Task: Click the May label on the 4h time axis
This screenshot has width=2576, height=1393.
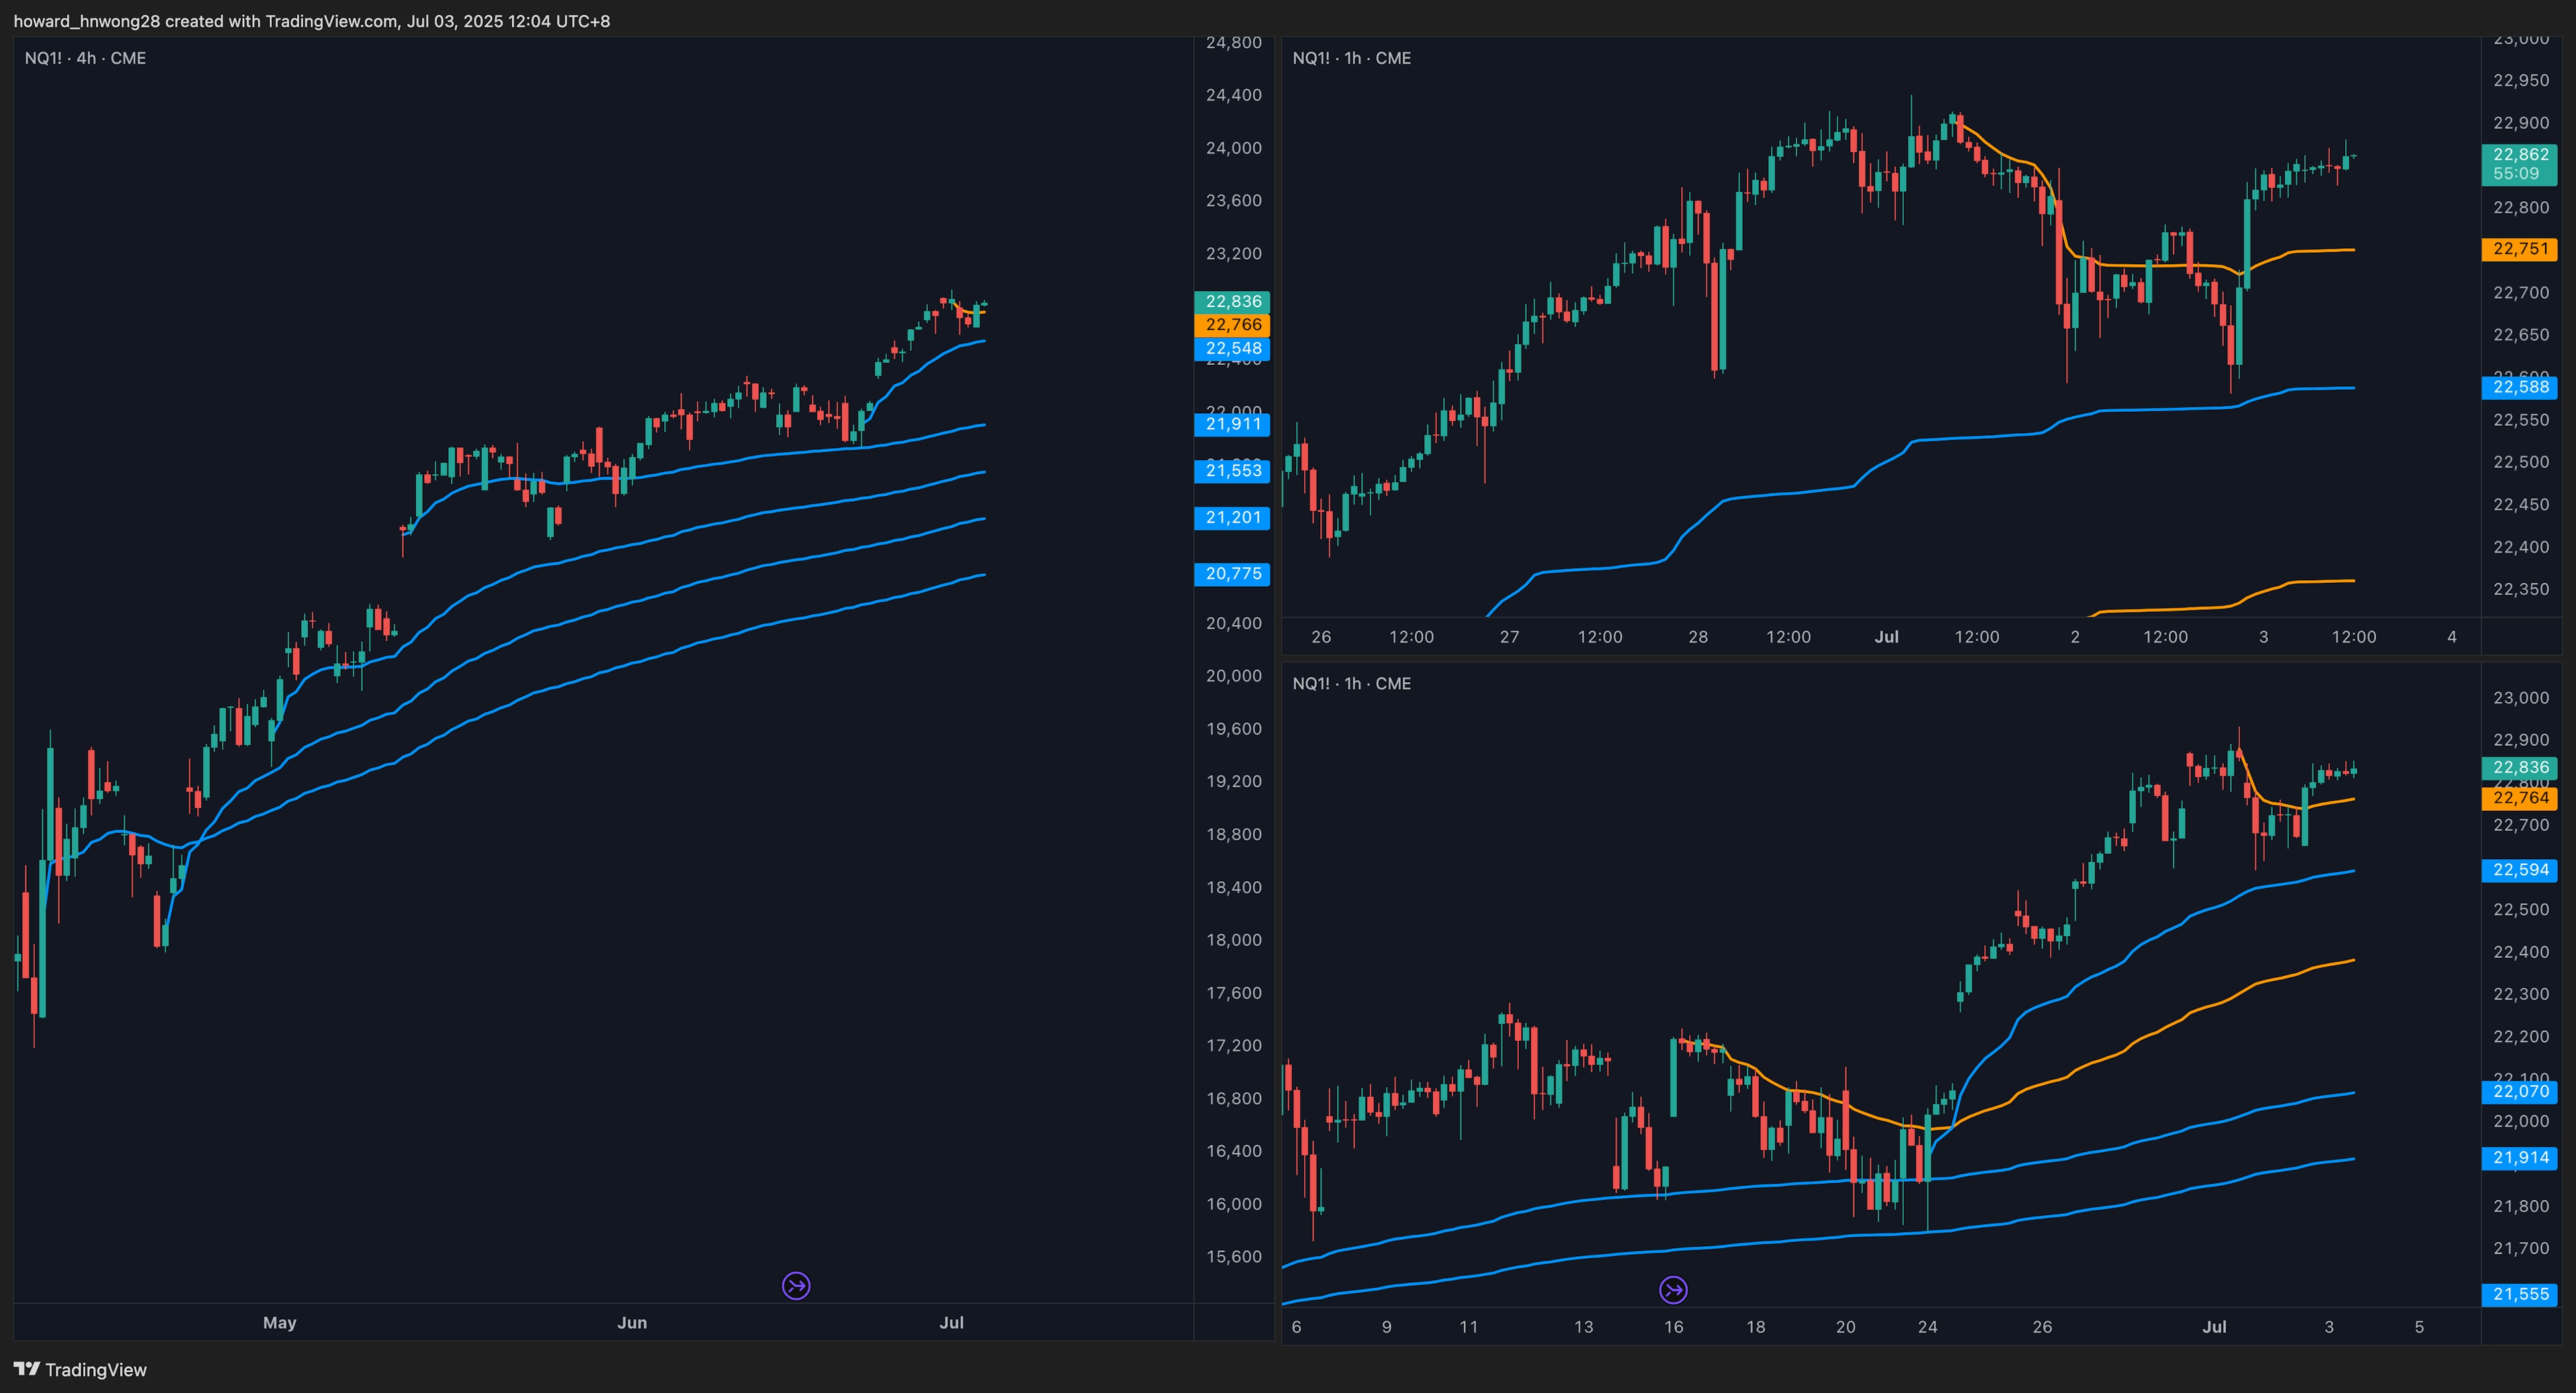Action: 279,1322
